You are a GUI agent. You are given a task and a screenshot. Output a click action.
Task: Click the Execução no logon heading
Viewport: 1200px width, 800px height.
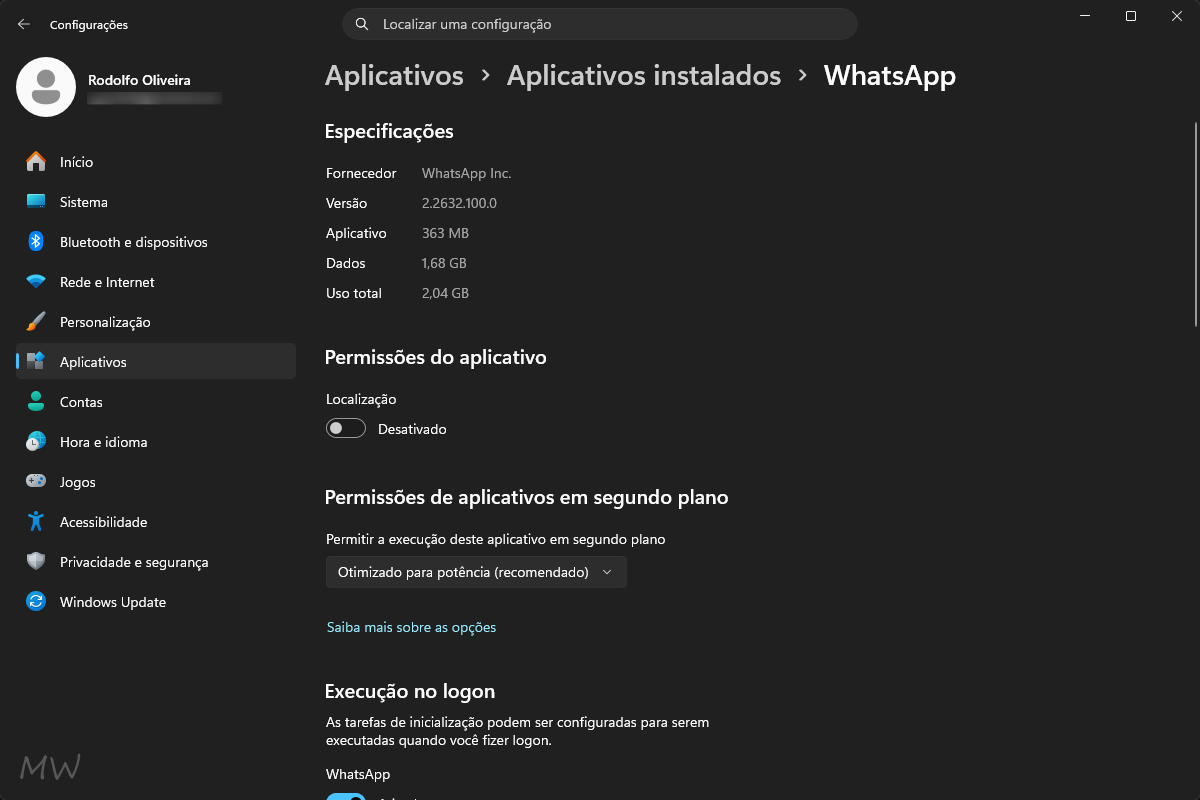click(x=410, y=691)
